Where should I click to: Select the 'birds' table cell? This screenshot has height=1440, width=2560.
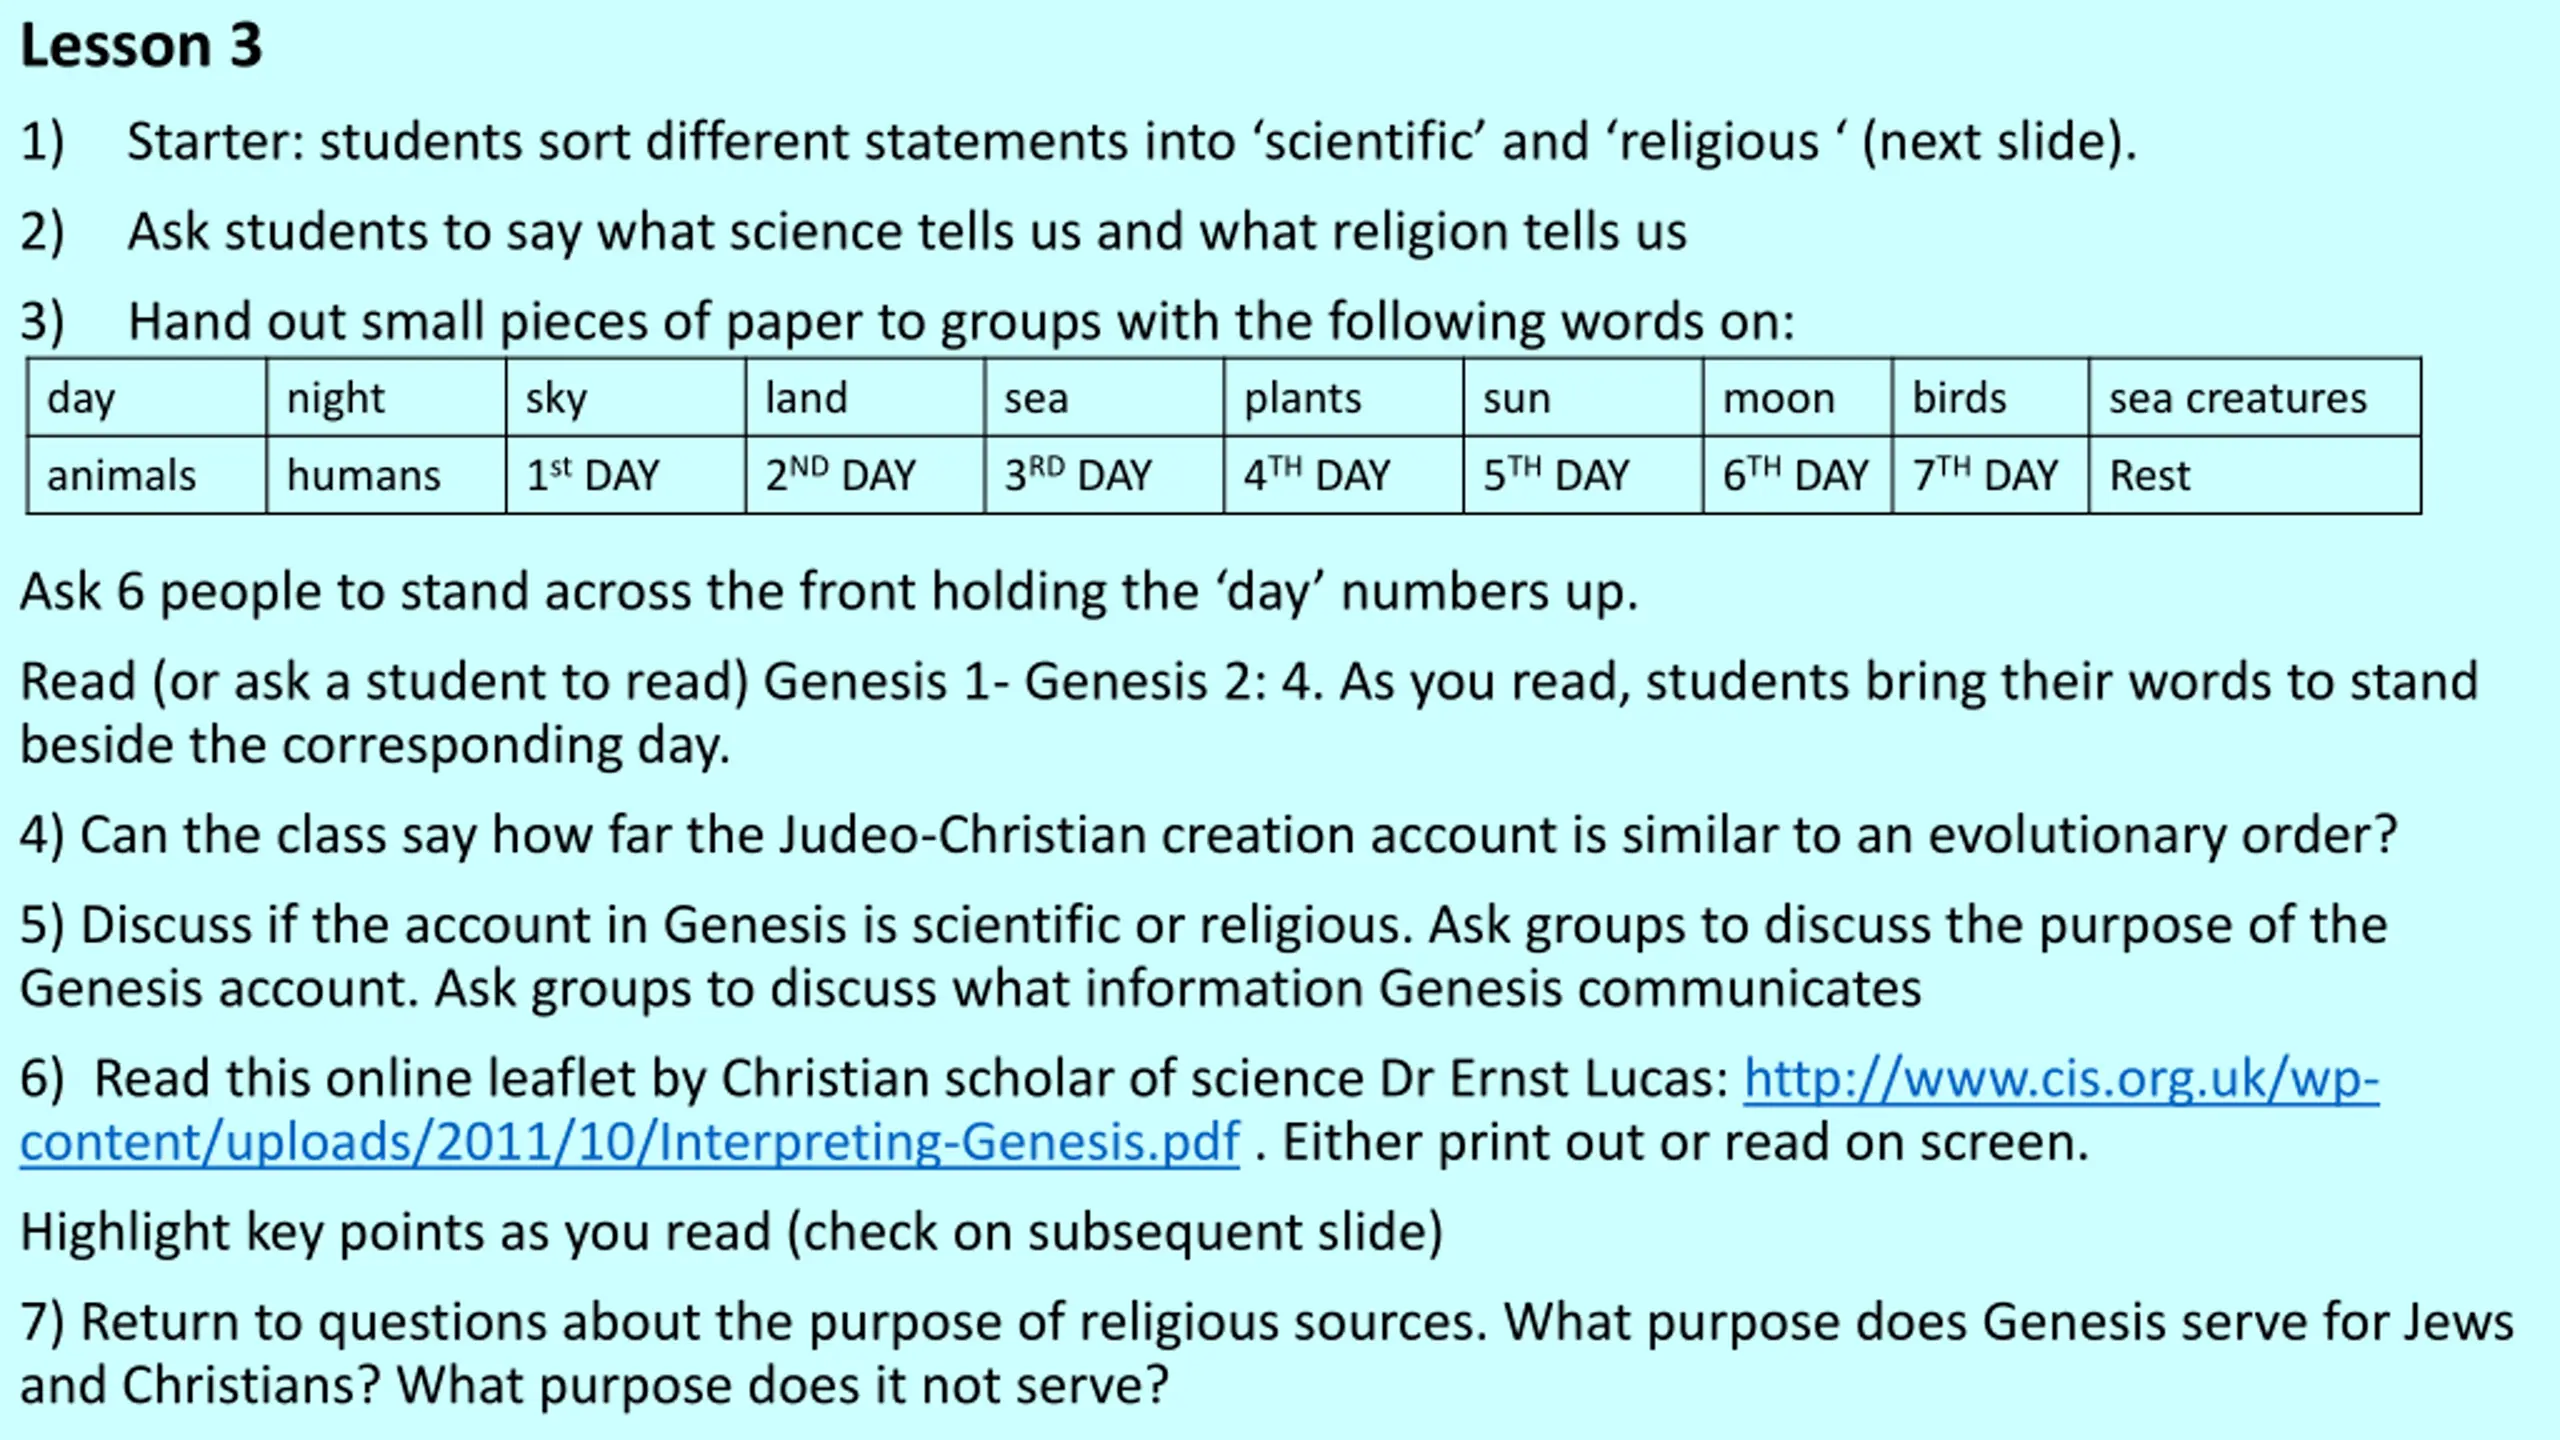pyautogui.click(x=1991, y=397)
